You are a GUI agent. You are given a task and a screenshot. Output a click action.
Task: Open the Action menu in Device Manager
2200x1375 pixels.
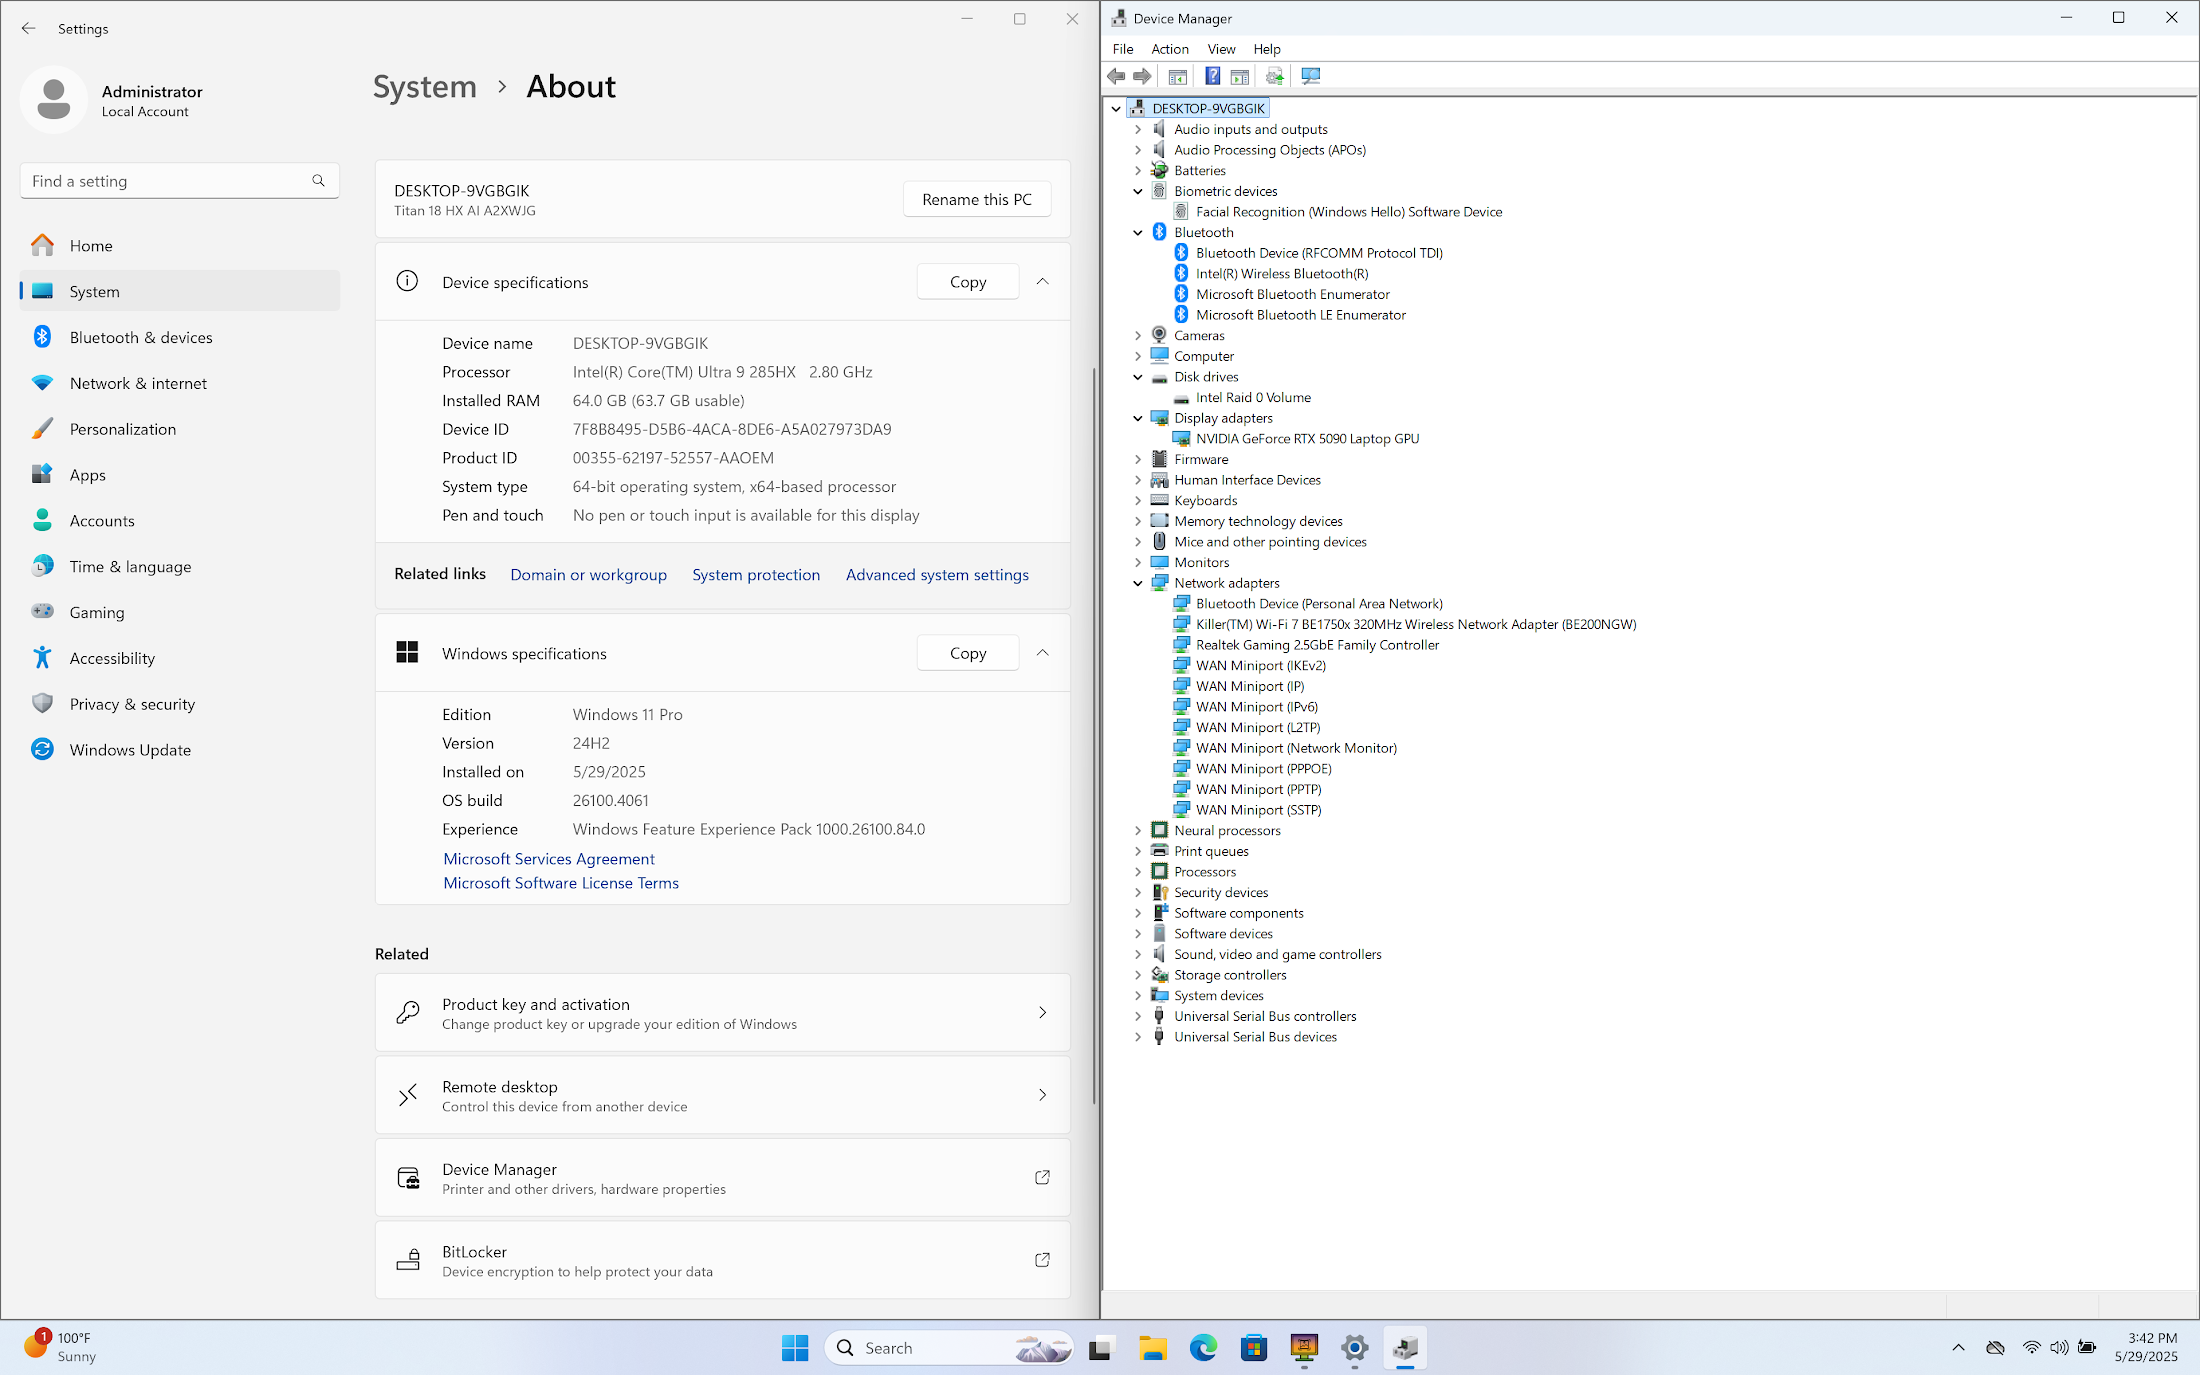click(1170, 49)
